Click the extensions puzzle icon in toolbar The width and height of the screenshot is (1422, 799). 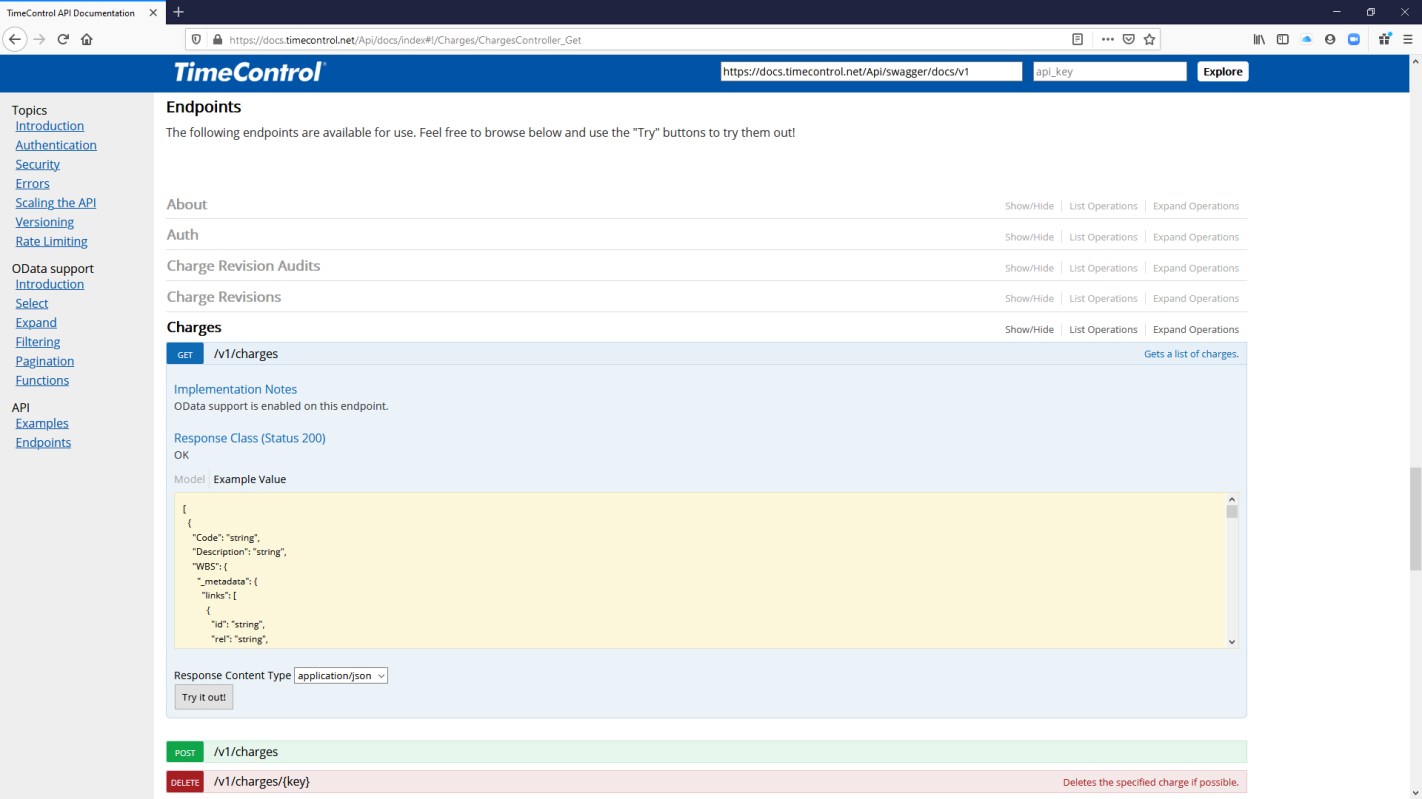tap(1384, 40)
